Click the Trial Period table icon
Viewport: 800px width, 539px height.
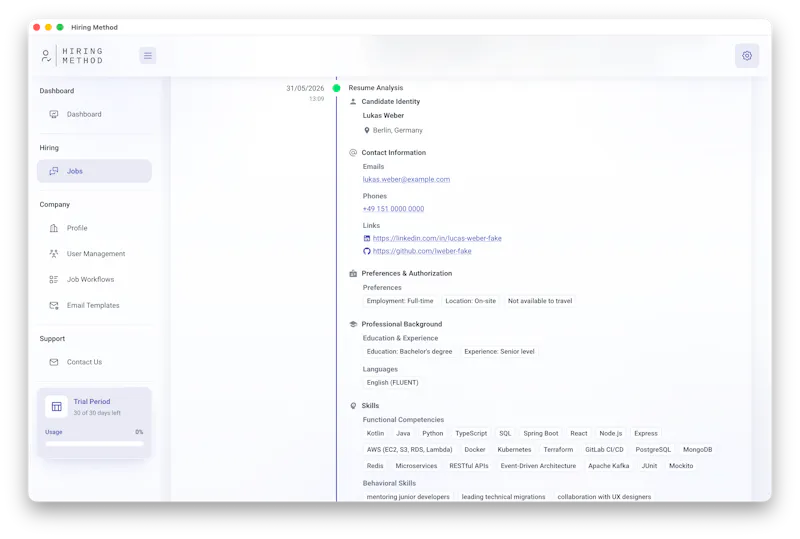click(57, 407)
